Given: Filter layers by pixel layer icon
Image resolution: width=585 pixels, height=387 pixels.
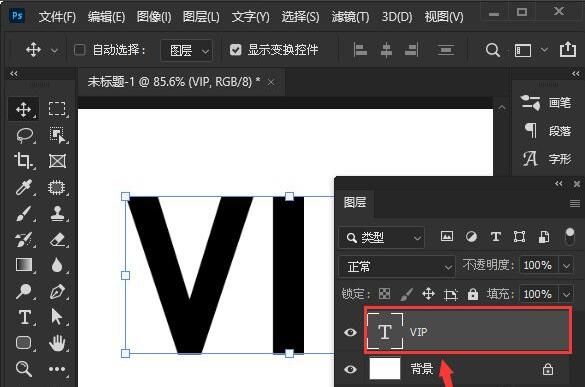Looking at the screenshot, I should coord(447,236).
